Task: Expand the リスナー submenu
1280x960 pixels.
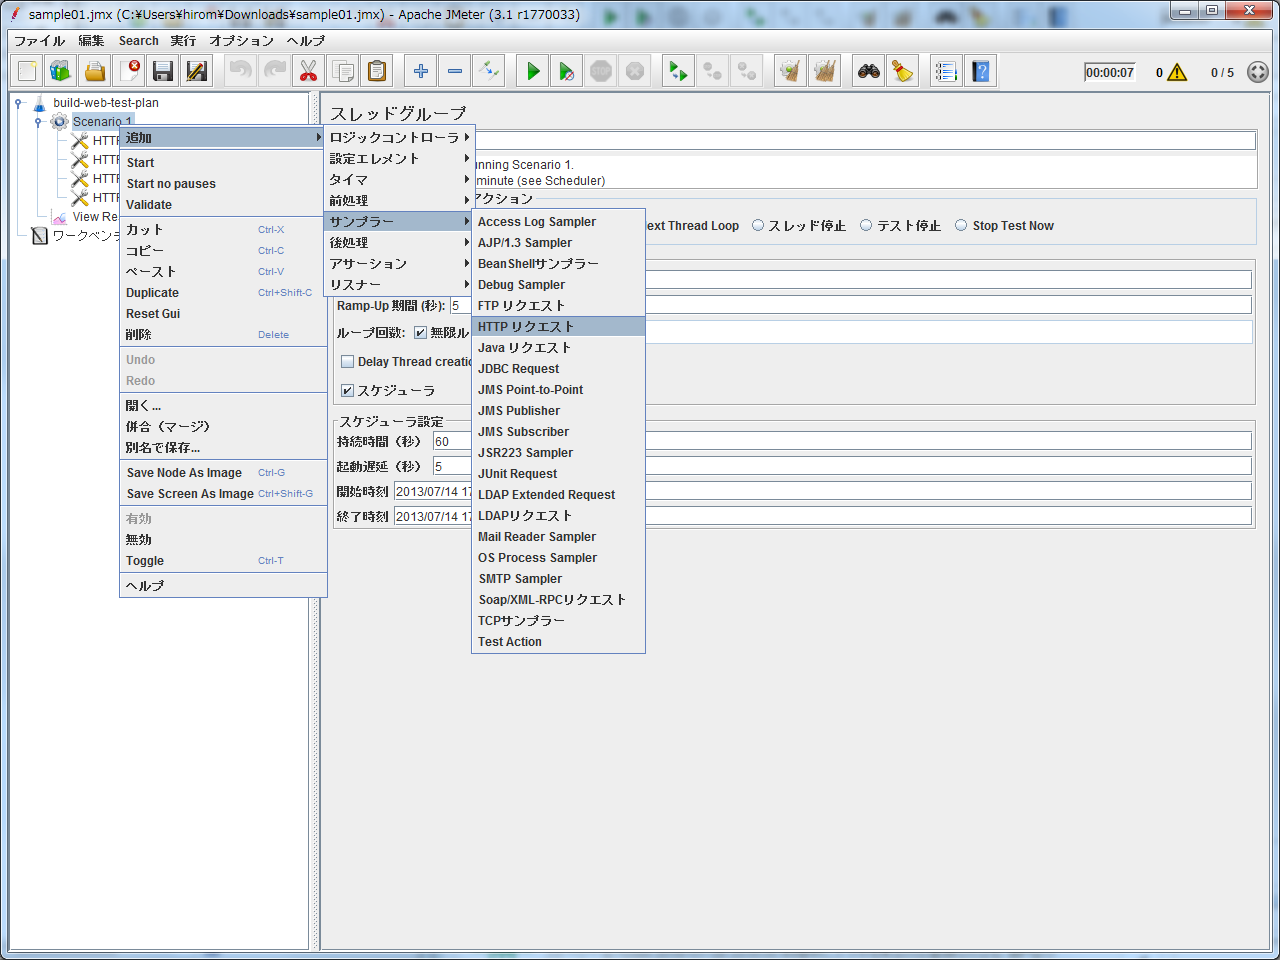Action: tap(399, 284)
